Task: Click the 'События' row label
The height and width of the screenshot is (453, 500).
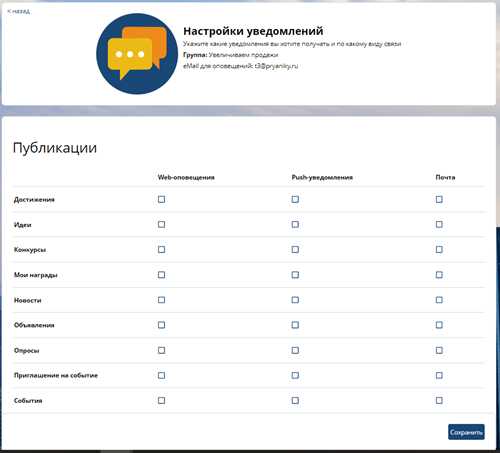Action: click(x=28, y=401)
